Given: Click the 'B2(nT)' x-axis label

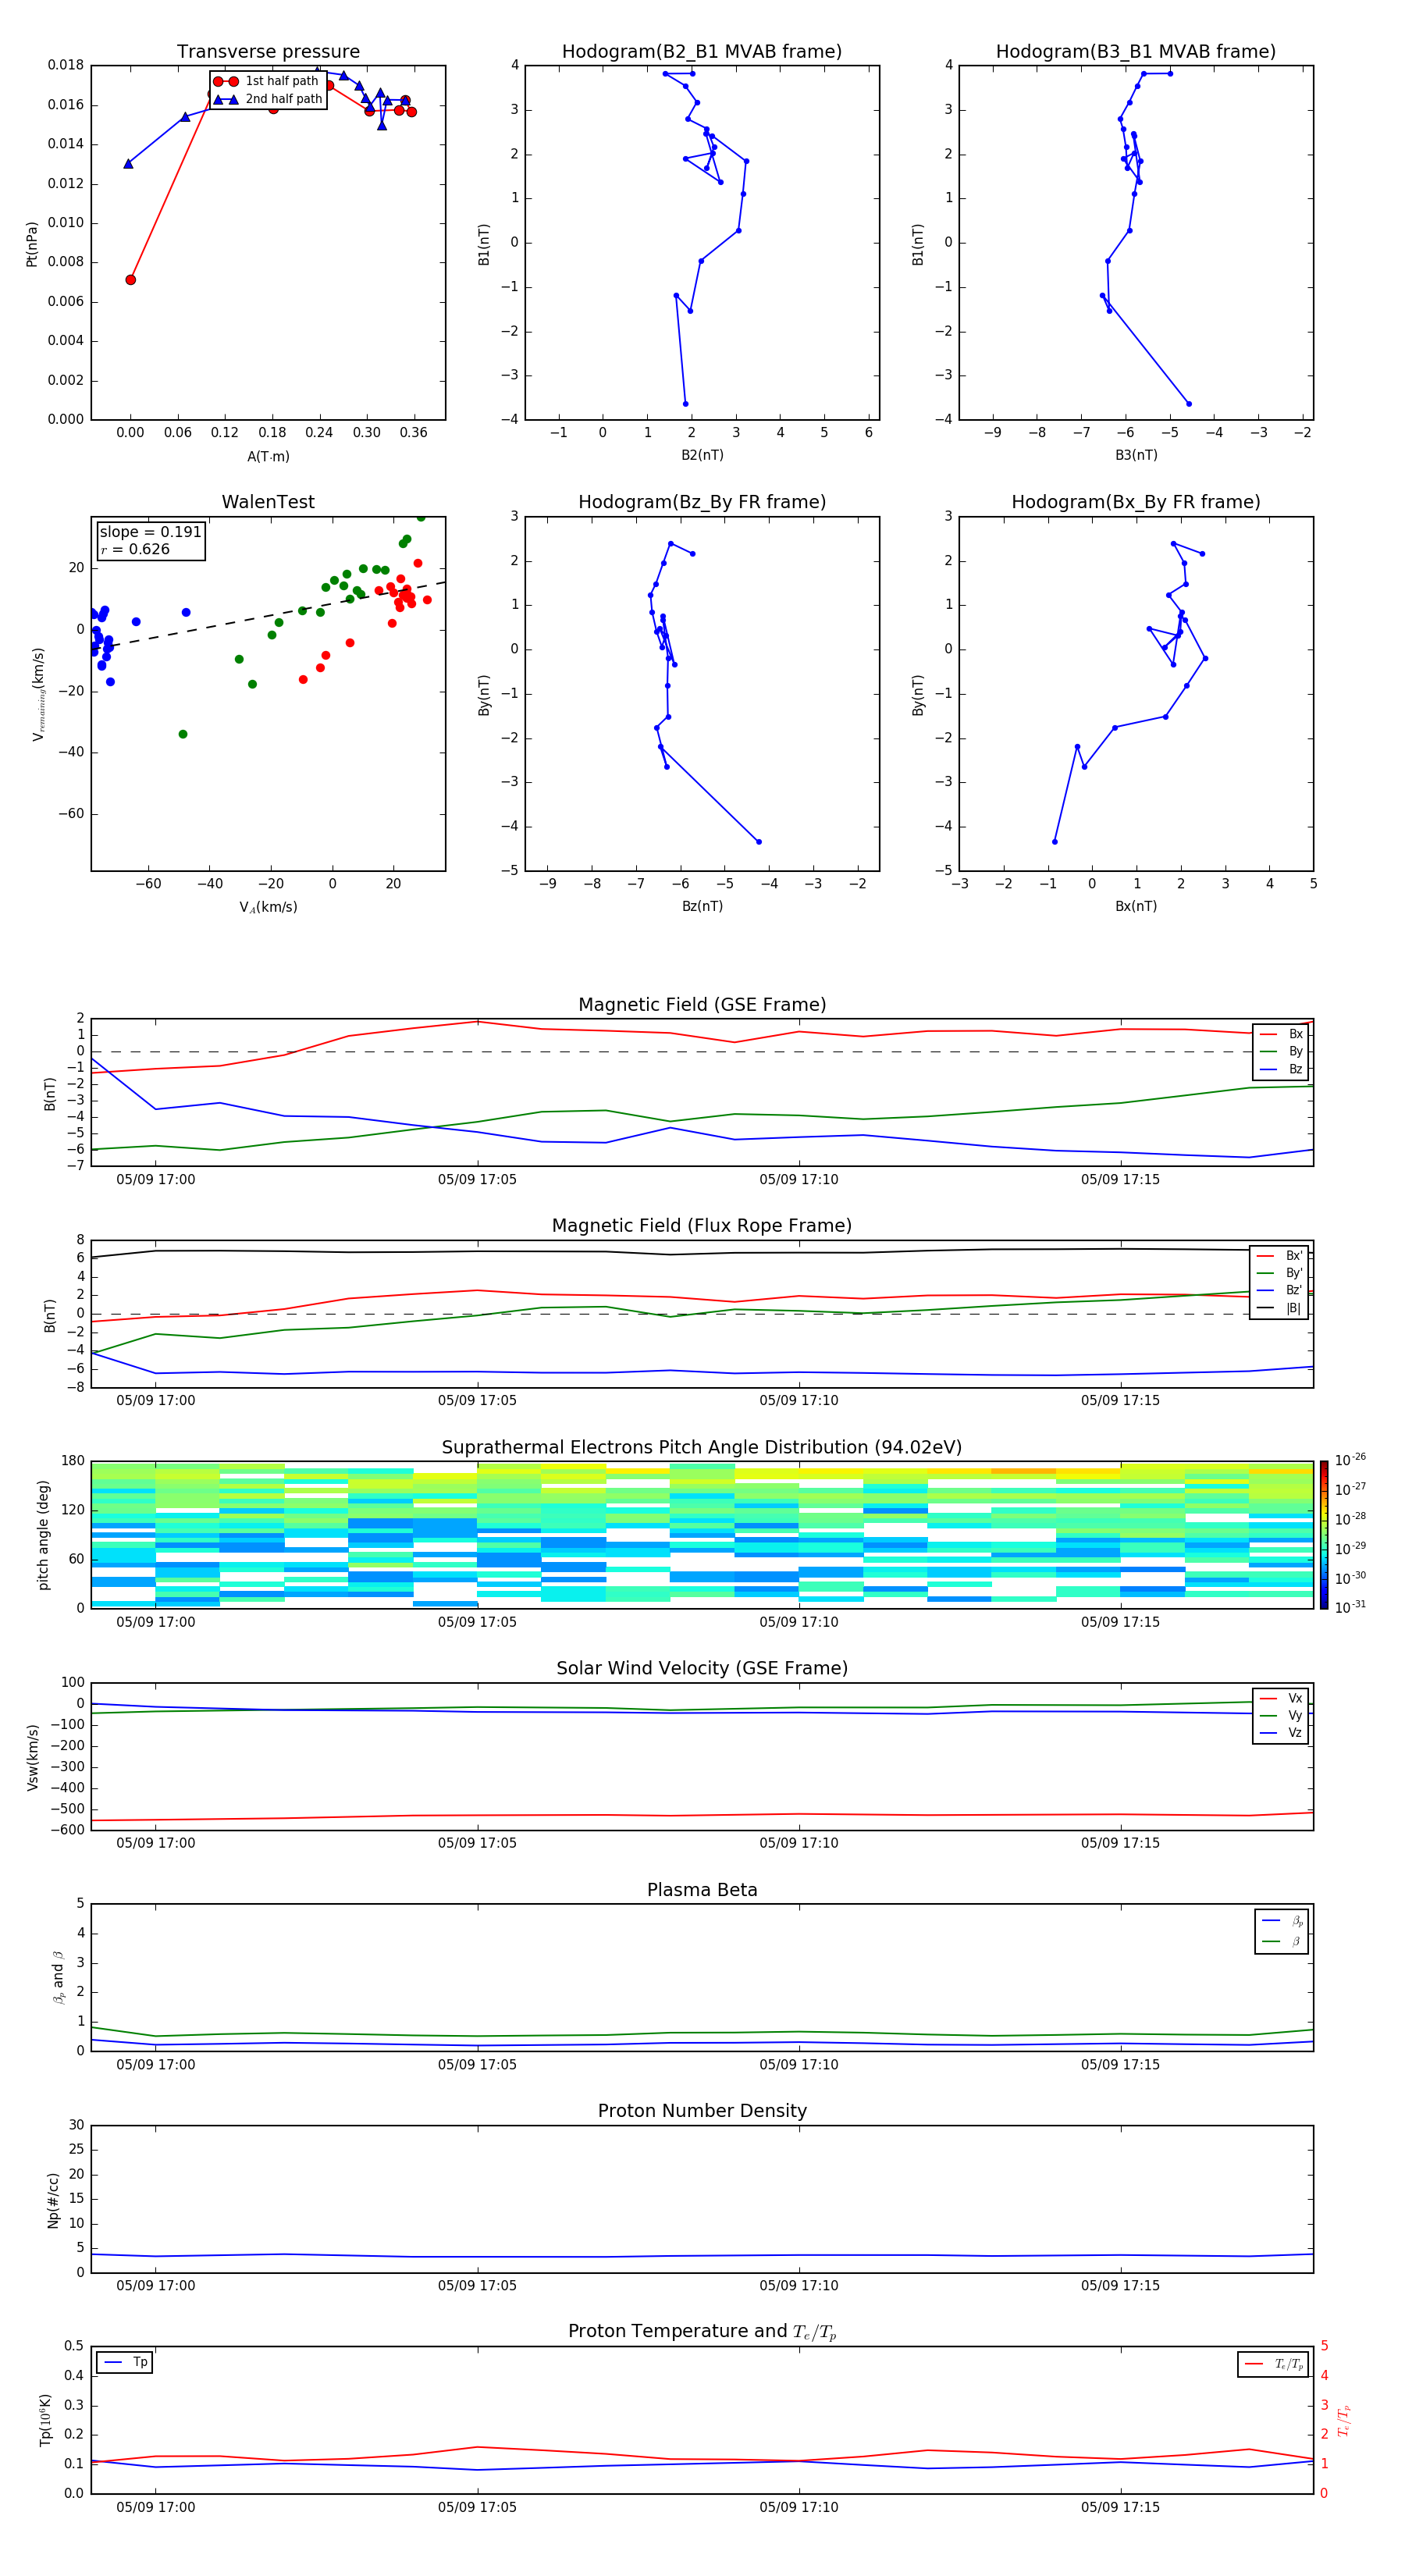Looking at the screenshot, I should [x=702, y=455].
